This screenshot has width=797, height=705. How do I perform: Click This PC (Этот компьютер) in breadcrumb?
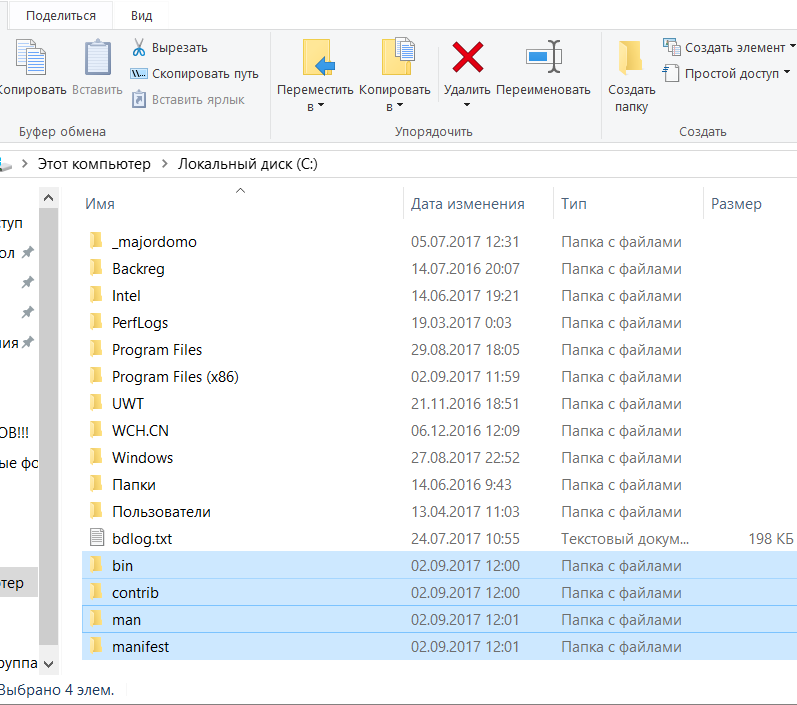pyautogui.click(x=94, y=164)
